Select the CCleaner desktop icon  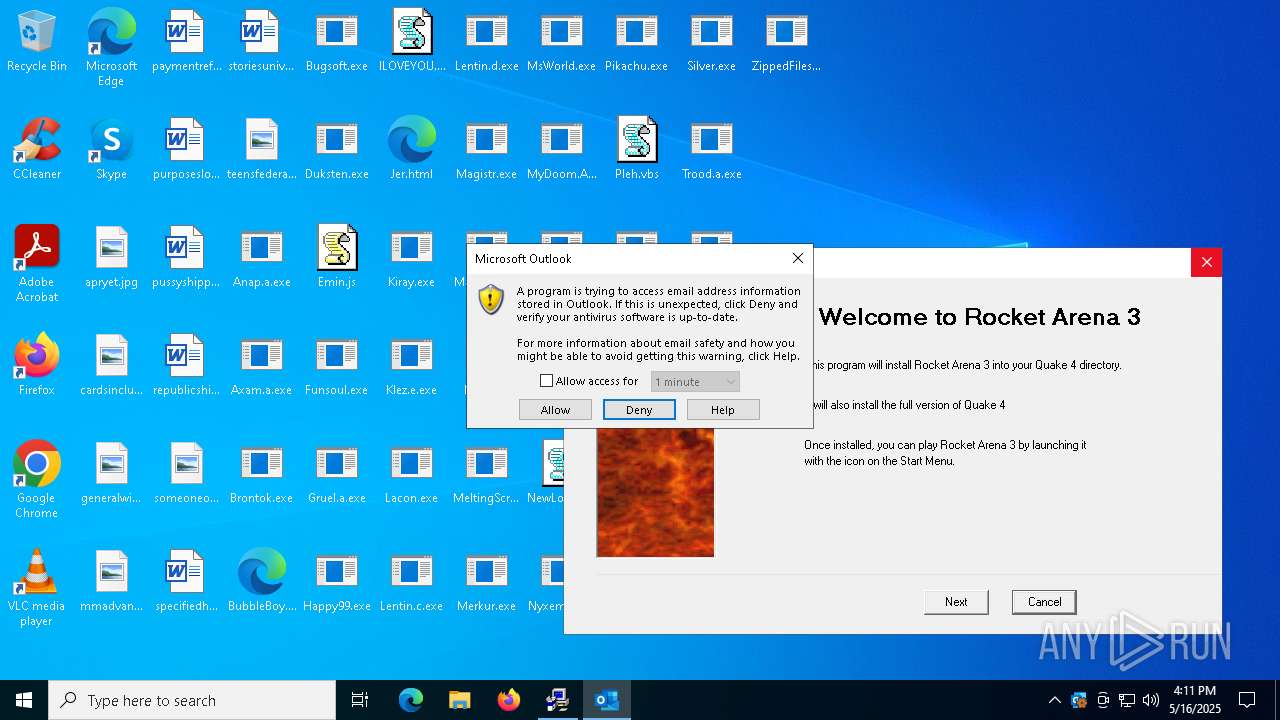(37, 149)
